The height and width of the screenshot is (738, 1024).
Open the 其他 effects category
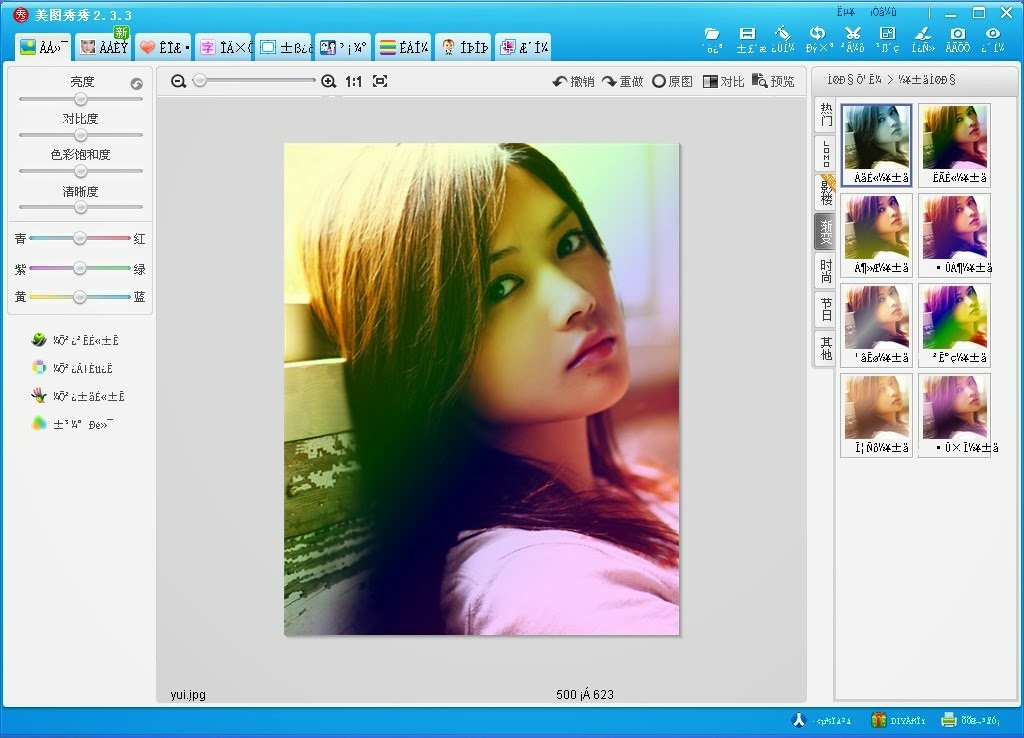click(x=826, y=348)
